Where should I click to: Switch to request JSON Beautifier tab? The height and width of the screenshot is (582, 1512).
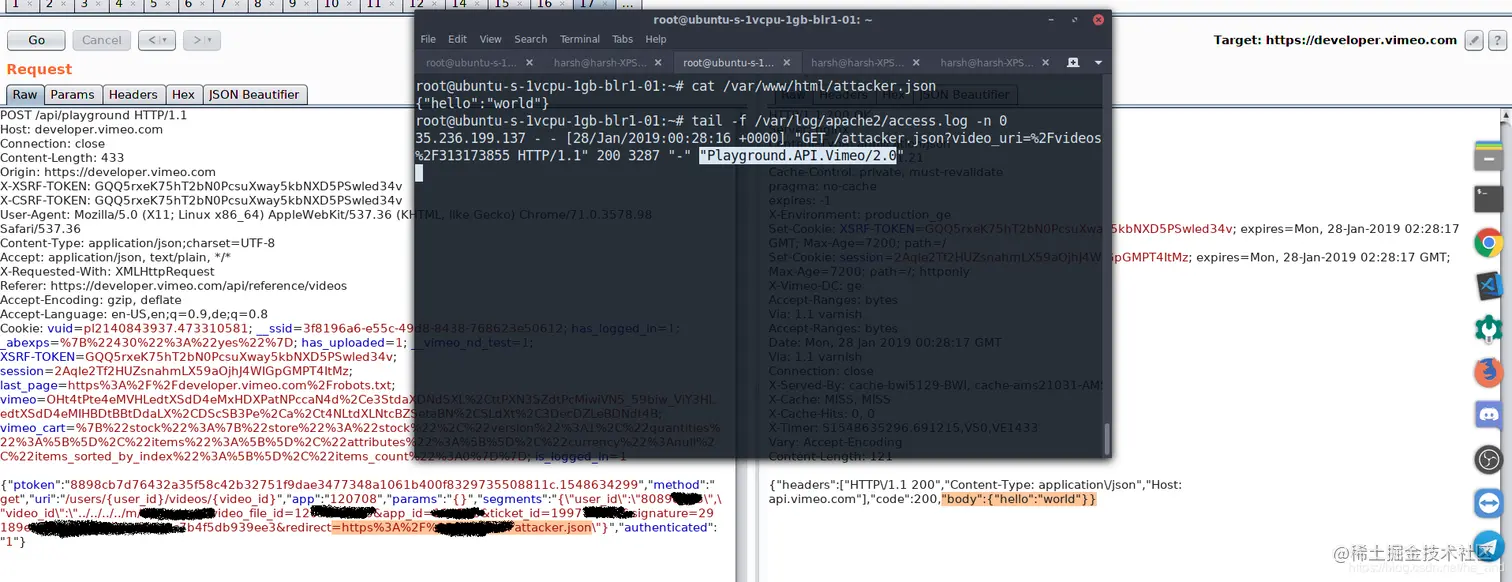pyautogui.click(x=254, y=94)
